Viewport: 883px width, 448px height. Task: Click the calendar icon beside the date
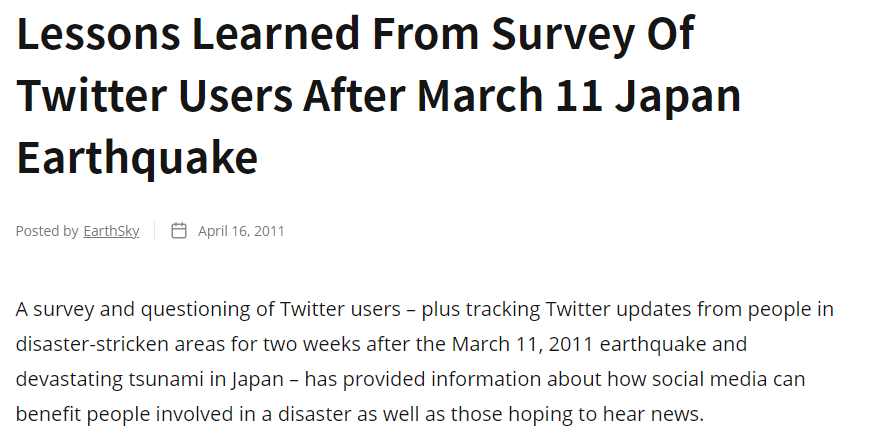(179, 231)
